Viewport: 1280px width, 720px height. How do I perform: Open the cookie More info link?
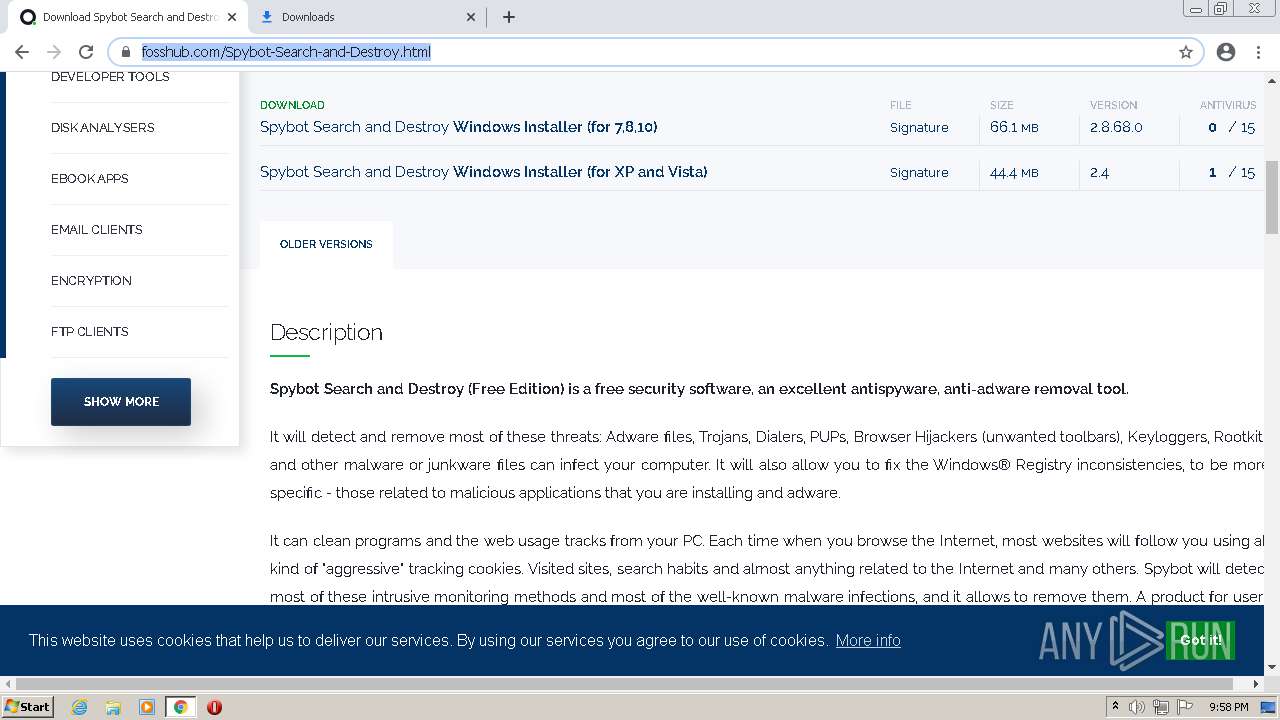tap(868, 640)
